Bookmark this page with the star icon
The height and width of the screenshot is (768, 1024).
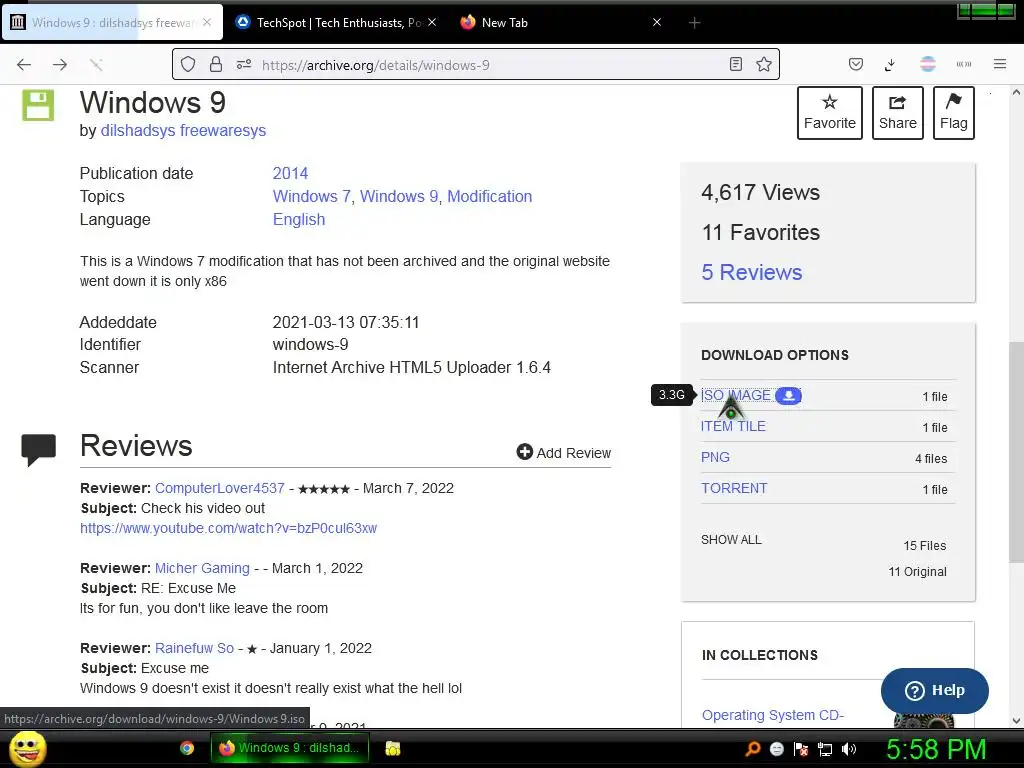(763, 64)
